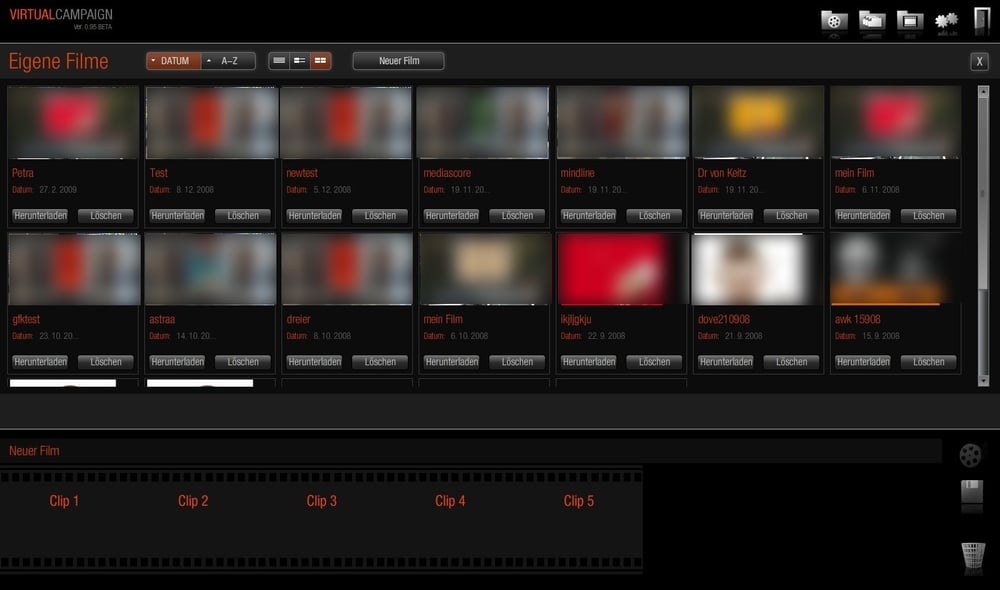This screenshot has height=590, width=1000.
Task: Switch to single-column list view
Action: coord(279,61)
